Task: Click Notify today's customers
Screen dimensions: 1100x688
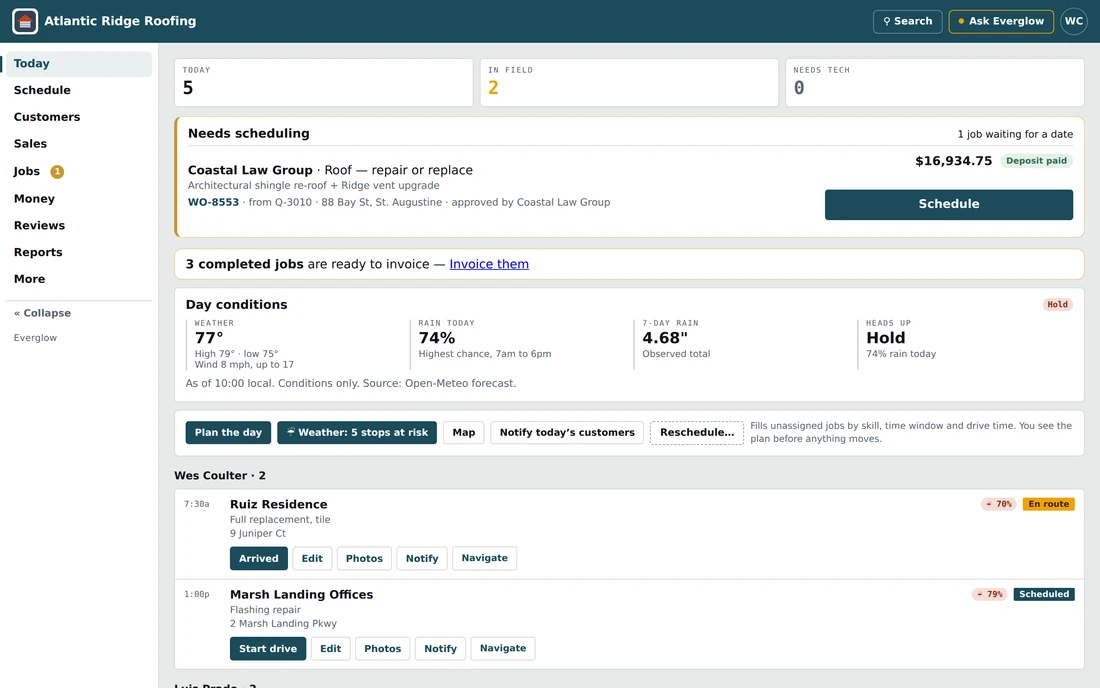Action: (x=567, y=433)
